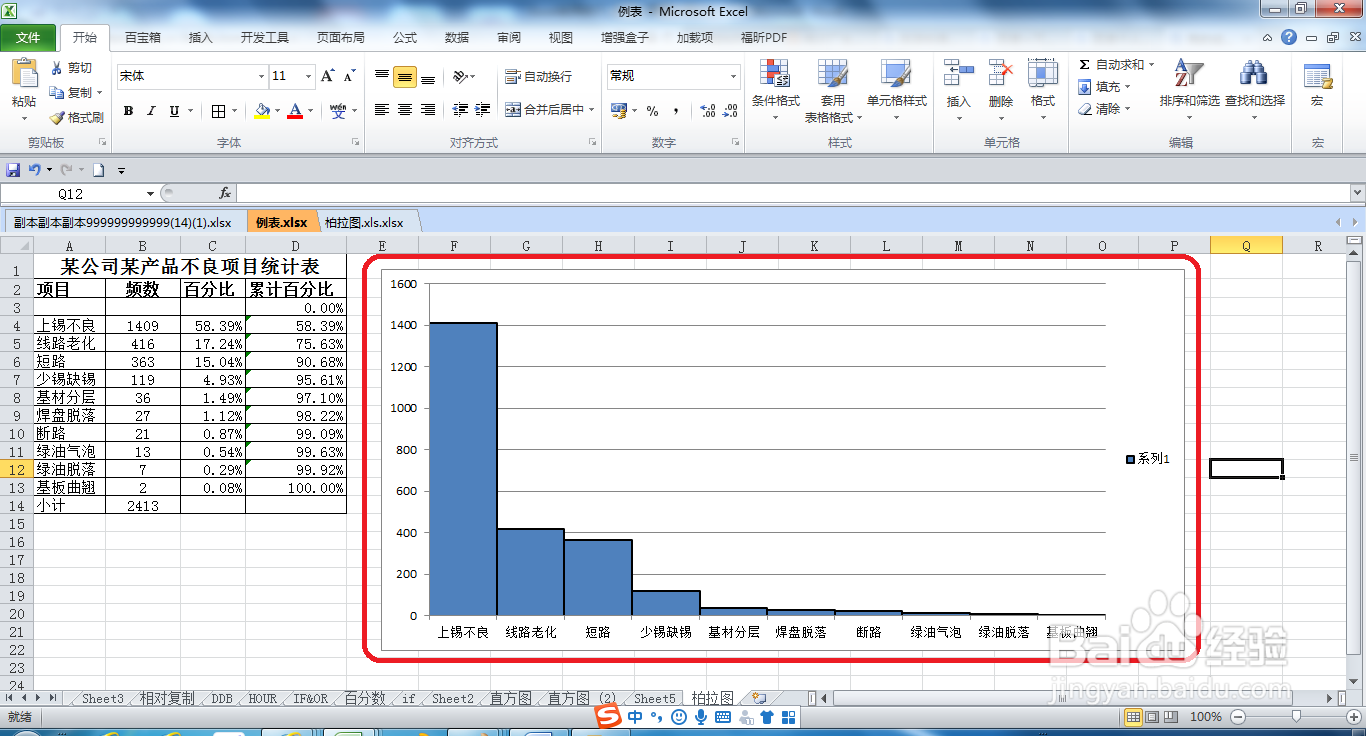Viewport: 1366px width, 736px height.
Task: Click the Cut scissors icon
Action: point(57,68)
